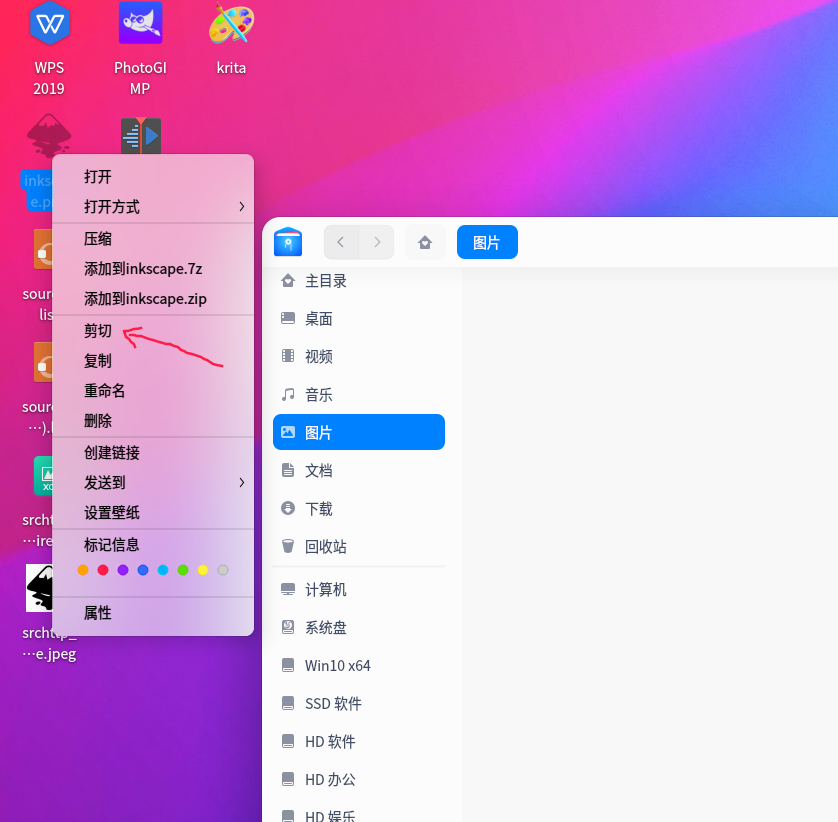Choose 创建链接 in the context menu
838x822 pixels.
[x=153, y=453]
